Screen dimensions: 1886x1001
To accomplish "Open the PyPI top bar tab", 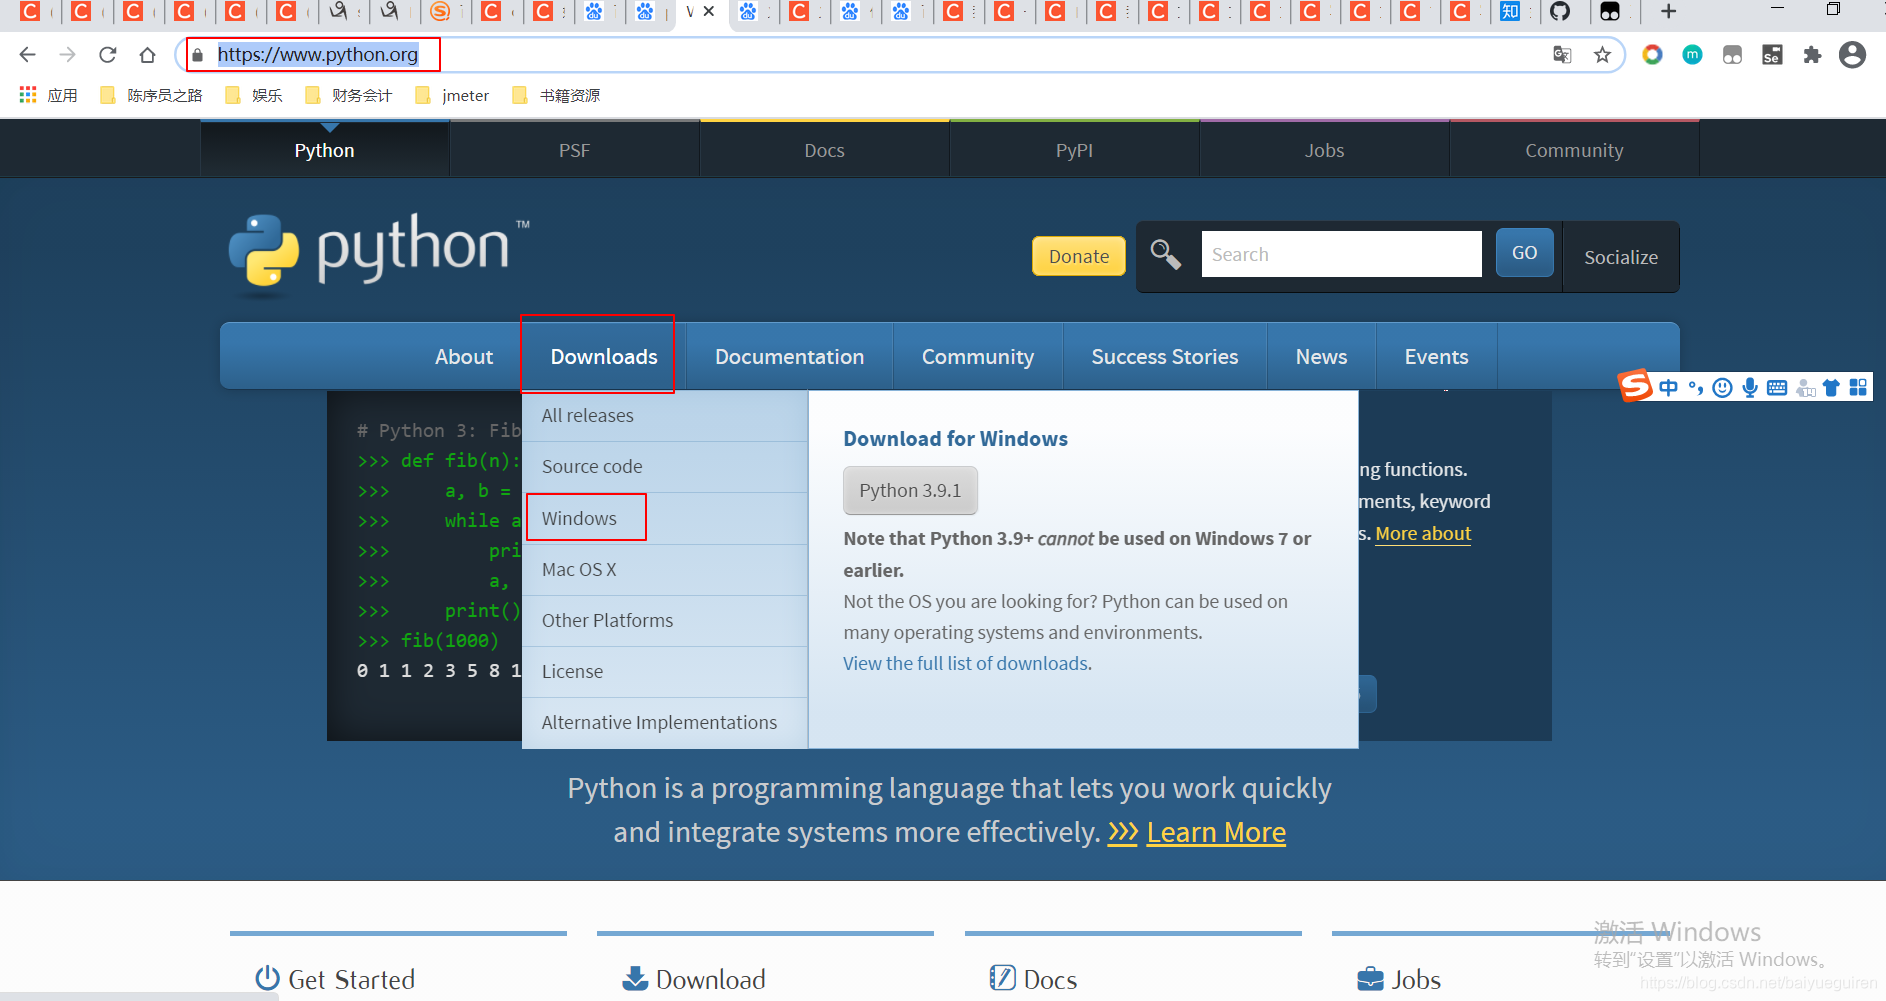I will tap(1075, 150).
